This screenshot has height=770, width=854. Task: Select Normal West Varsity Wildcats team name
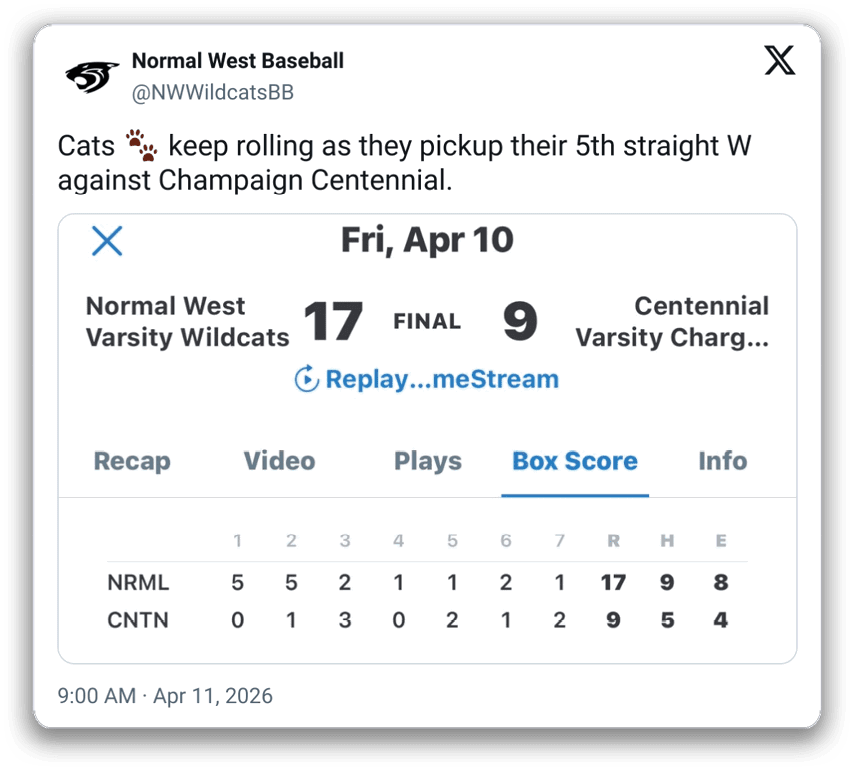(x=187, y=322)
